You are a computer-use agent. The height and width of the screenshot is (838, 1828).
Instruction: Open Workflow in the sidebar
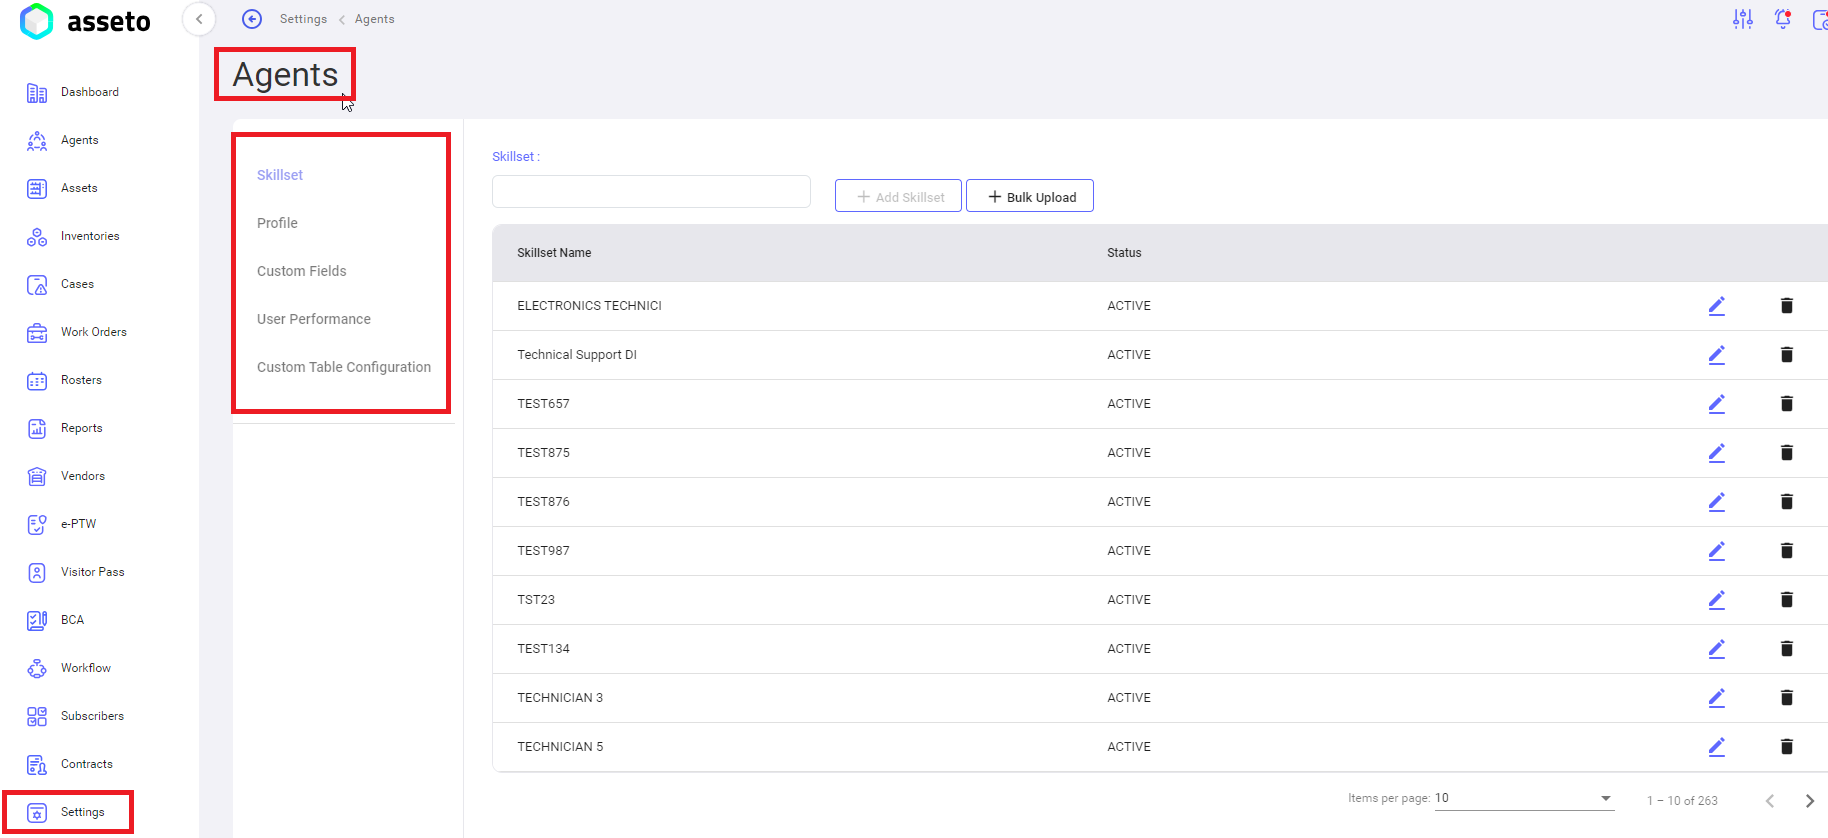85,668
